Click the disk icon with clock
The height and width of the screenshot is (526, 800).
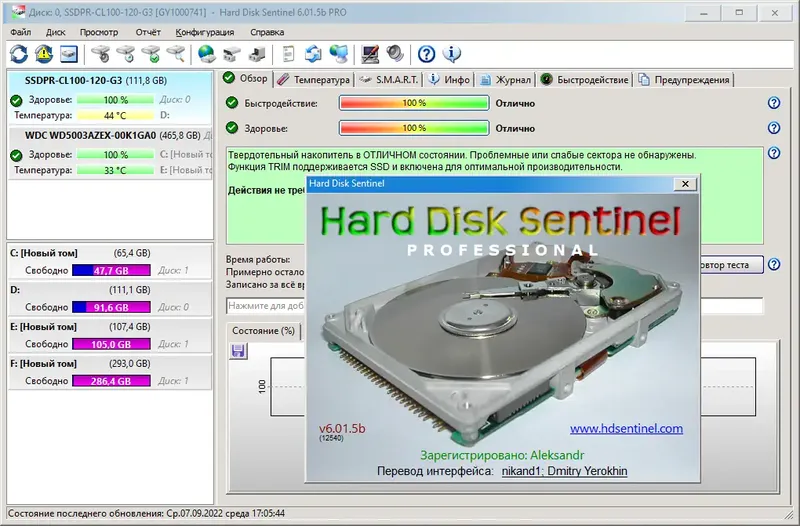tap(126, 54)
